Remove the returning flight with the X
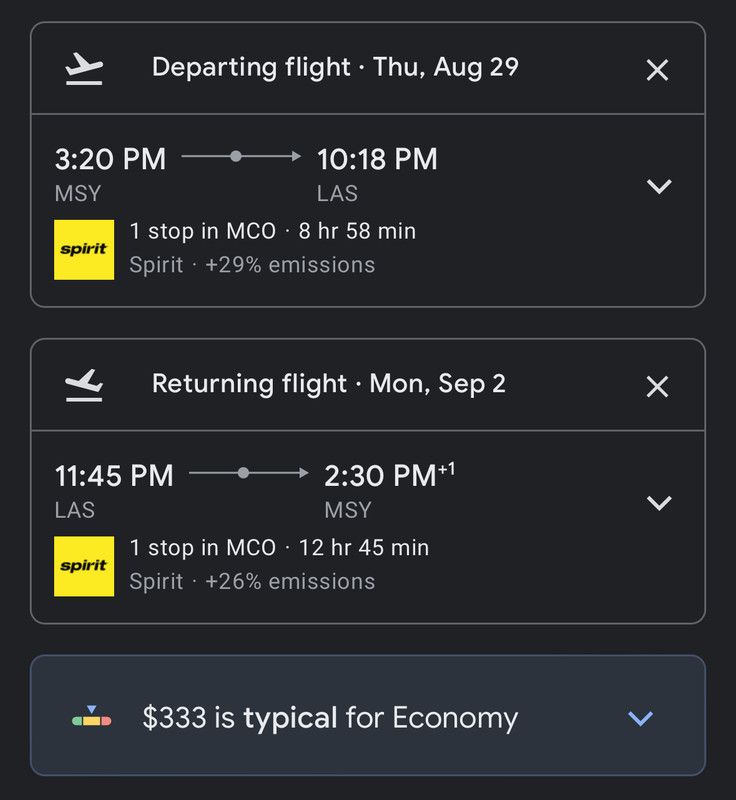This screenshot has width=736, height=800. [657, 386]
